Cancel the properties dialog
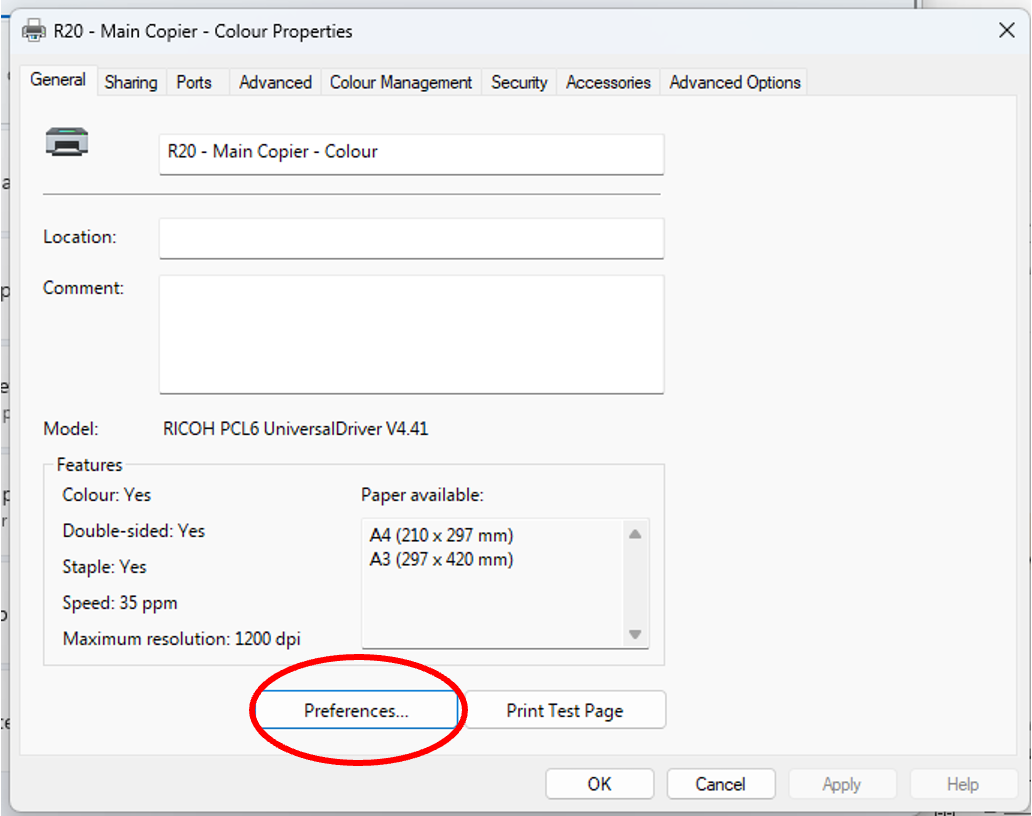This screenshot has height=816, width=1032. click(x=720, y=783)
